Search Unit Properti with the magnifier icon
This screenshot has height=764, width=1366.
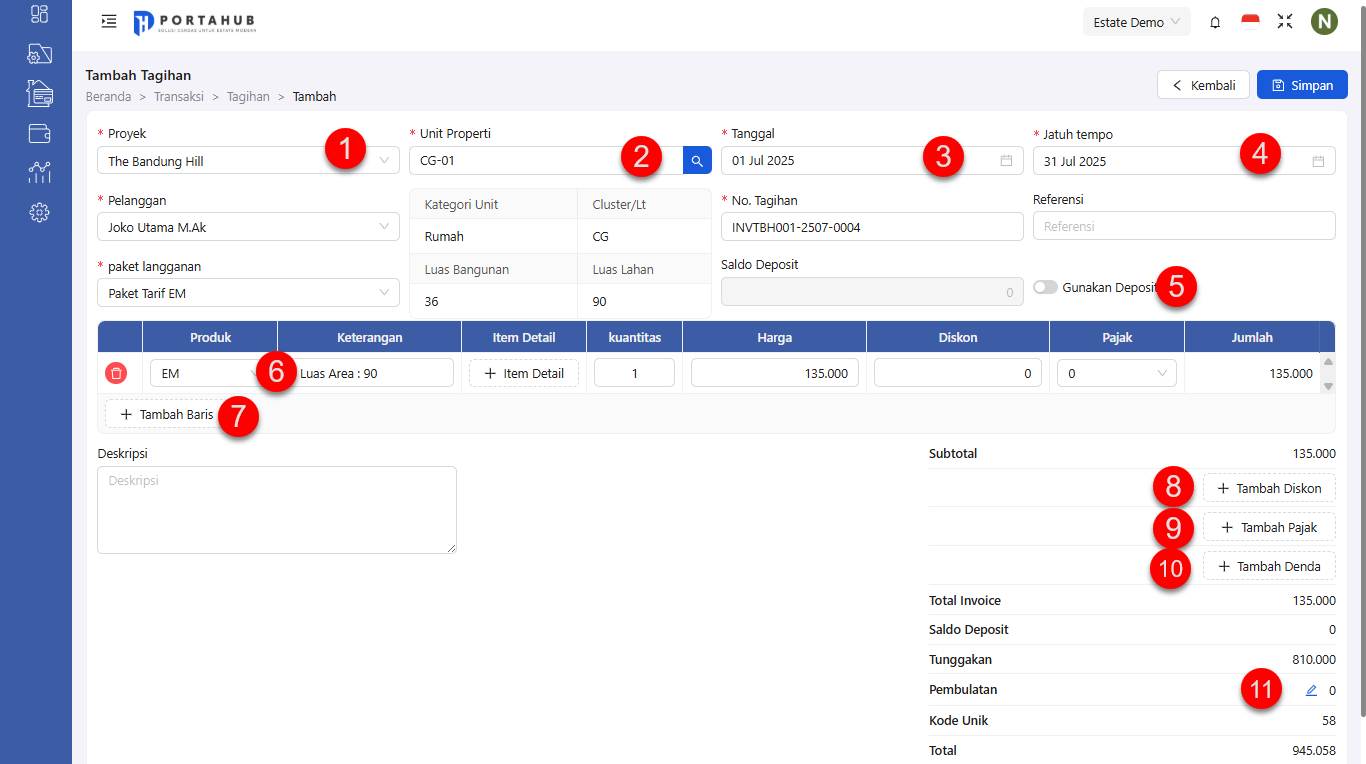pyautogui.click(x=696, y=159)
